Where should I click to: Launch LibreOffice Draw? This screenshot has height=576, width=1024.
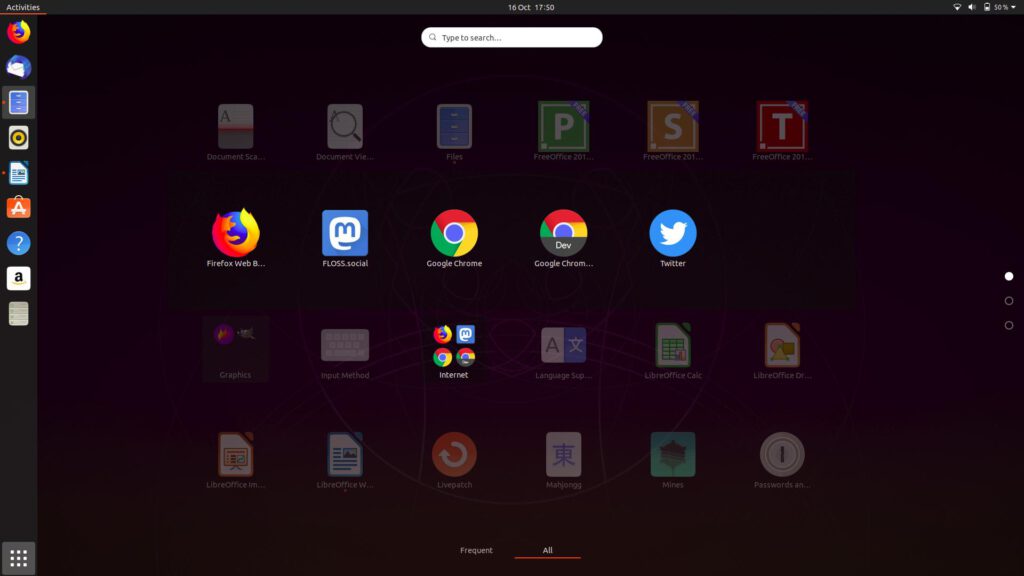pos(782,345)
